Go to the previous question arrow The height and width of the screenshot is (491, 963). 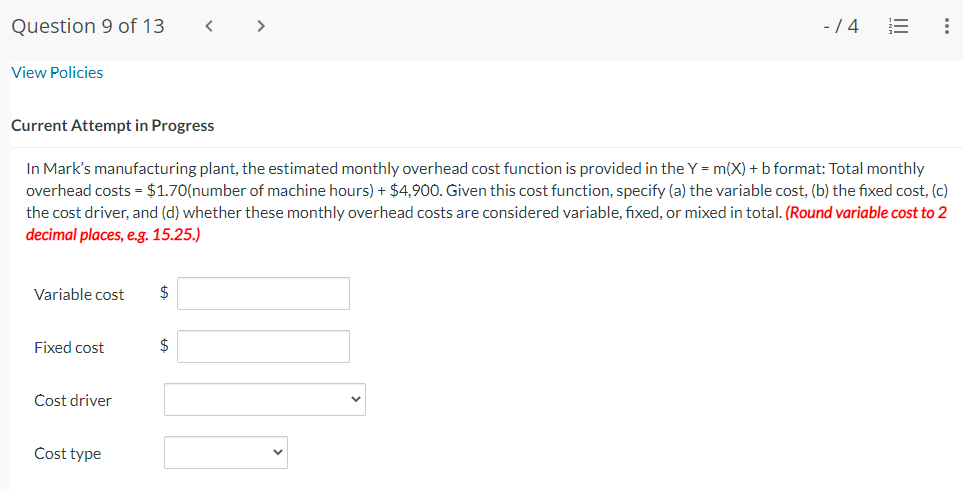[210, 27]
